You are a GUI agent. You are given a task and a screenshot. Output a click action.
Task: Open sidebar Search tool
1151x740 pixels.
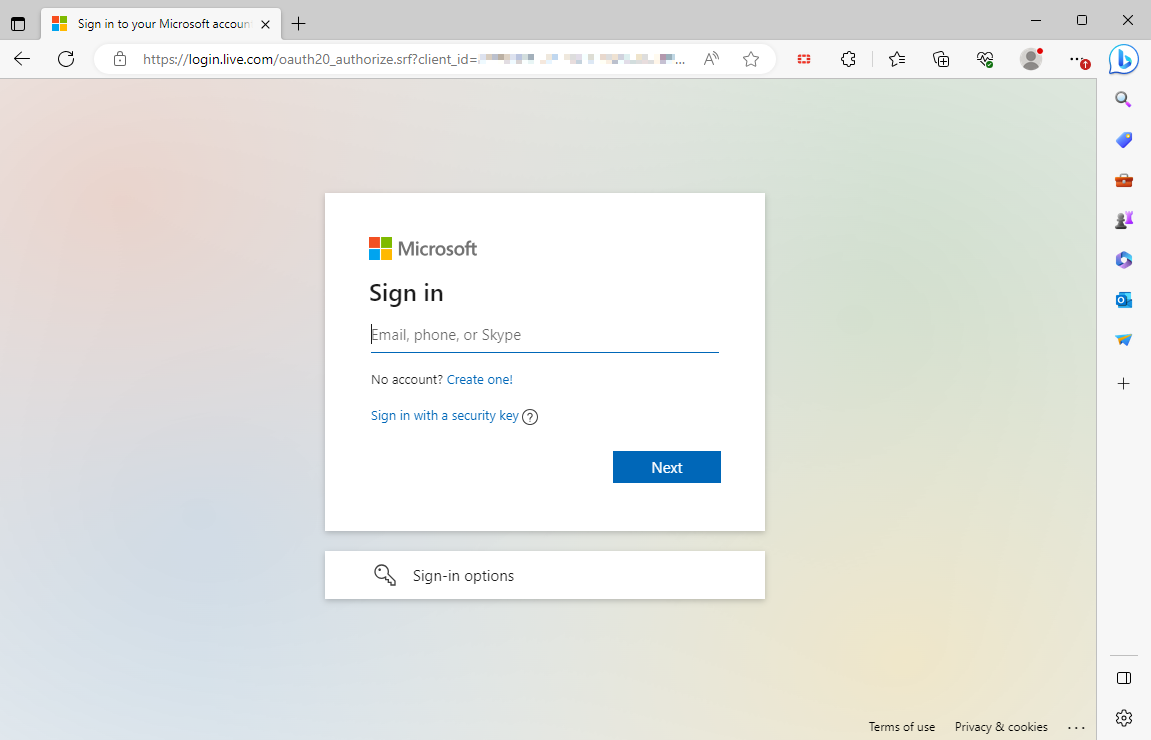(1123, 99)
